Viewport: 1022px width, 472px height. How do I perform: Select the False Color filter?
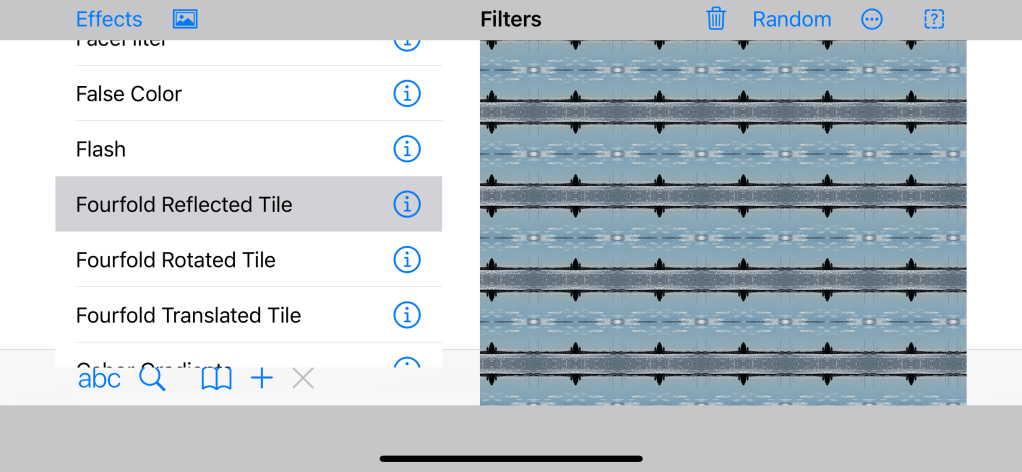(129, 94)
